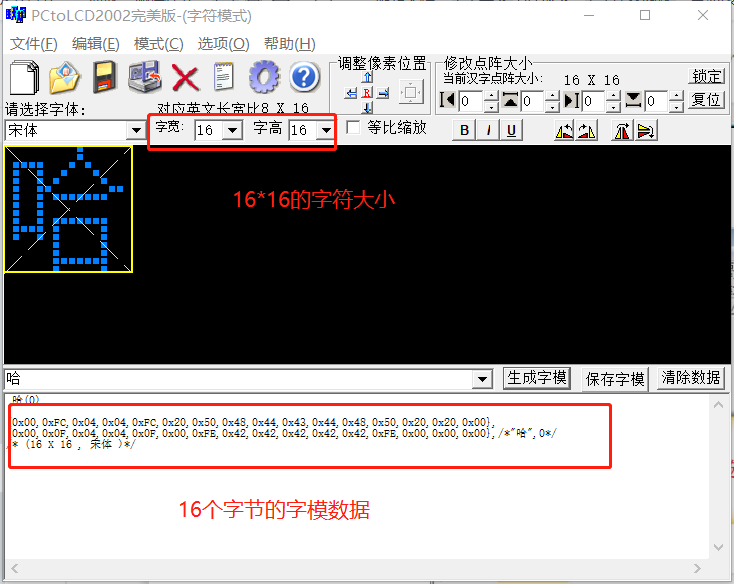Open the 宋体 font dropdown
The height and width of the screenshot is (584, 734).
tap(136, 130)
